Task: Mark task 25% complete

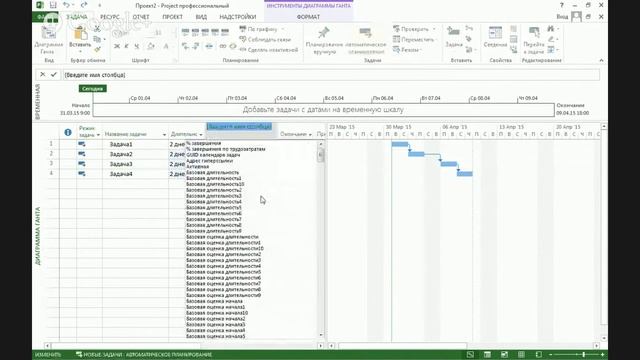Action: pyautogui.click(x=195, y=31)
